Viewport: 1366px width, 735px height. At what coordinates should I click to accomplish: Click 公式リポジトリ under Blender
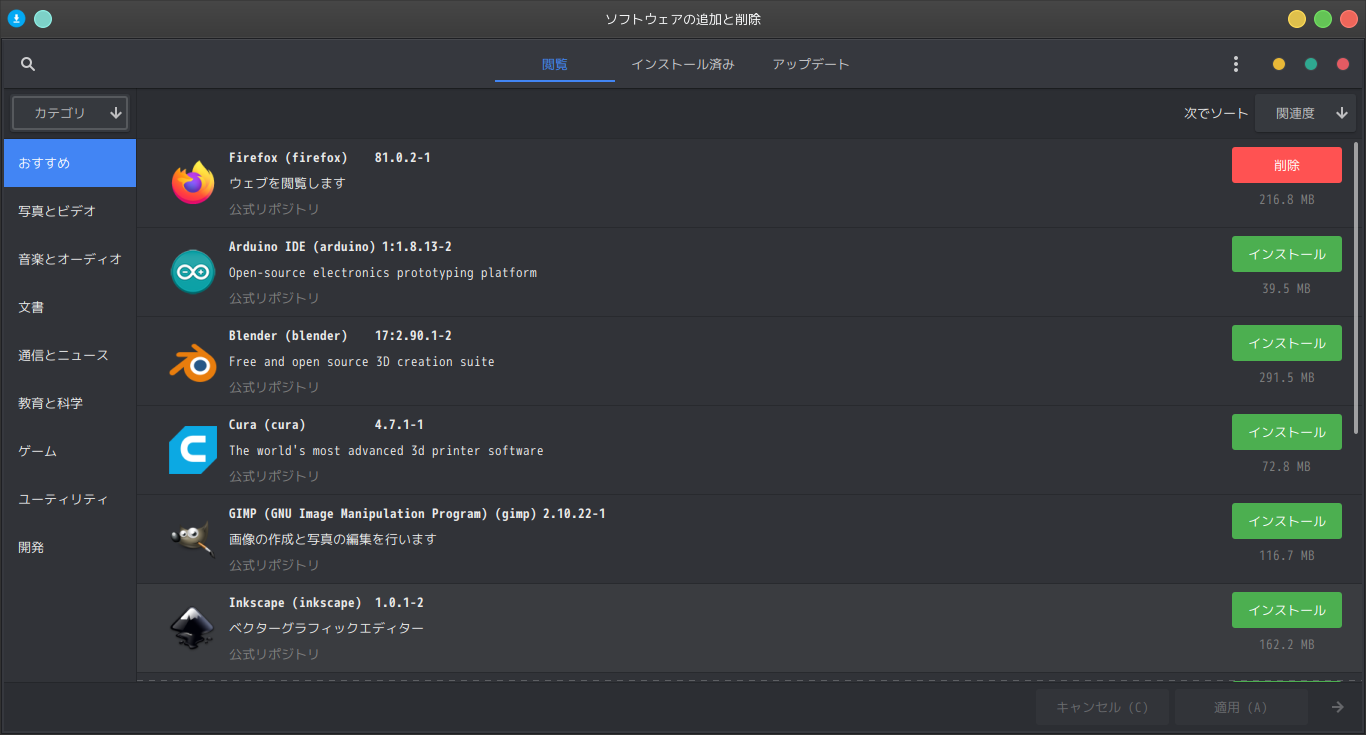274,387
